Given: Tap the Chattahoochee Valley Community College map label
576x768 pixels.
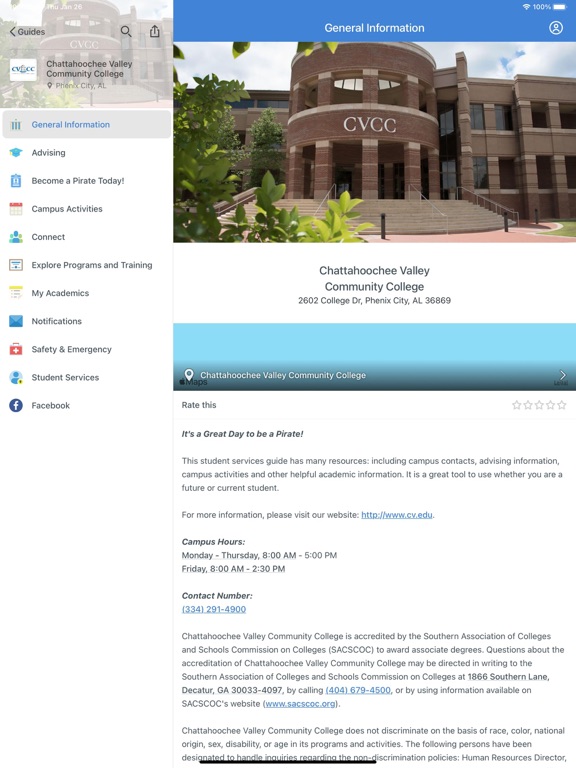Looking at the screenshot, I should pos(283,375).
